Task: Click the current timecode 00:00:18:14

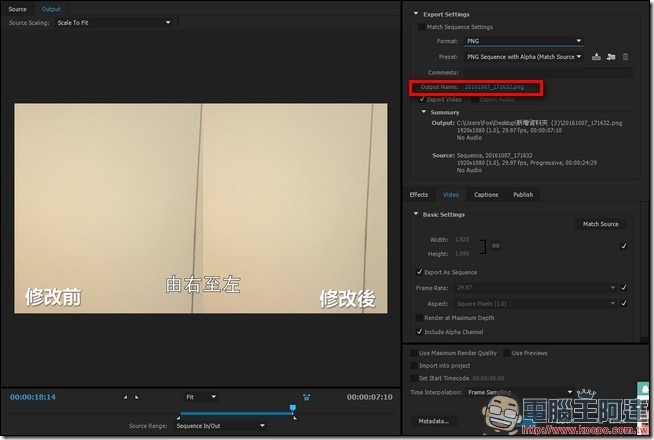Action: (33, 397)
